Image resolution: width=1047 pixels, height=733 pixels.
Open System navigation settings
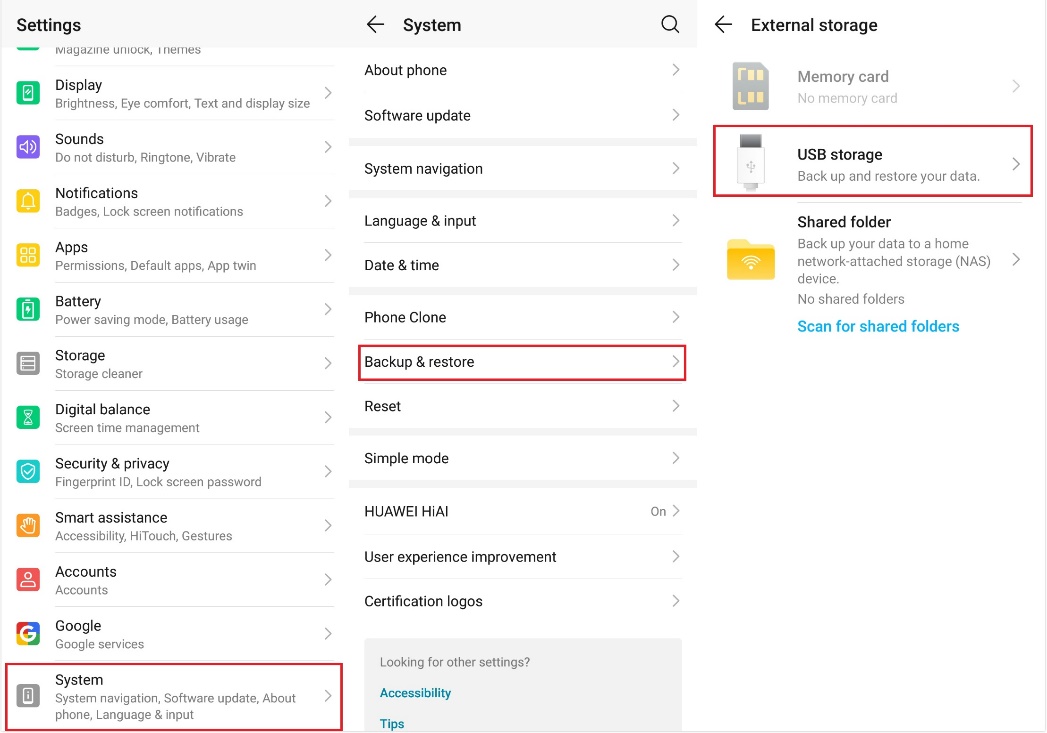(x=522, y=169)
